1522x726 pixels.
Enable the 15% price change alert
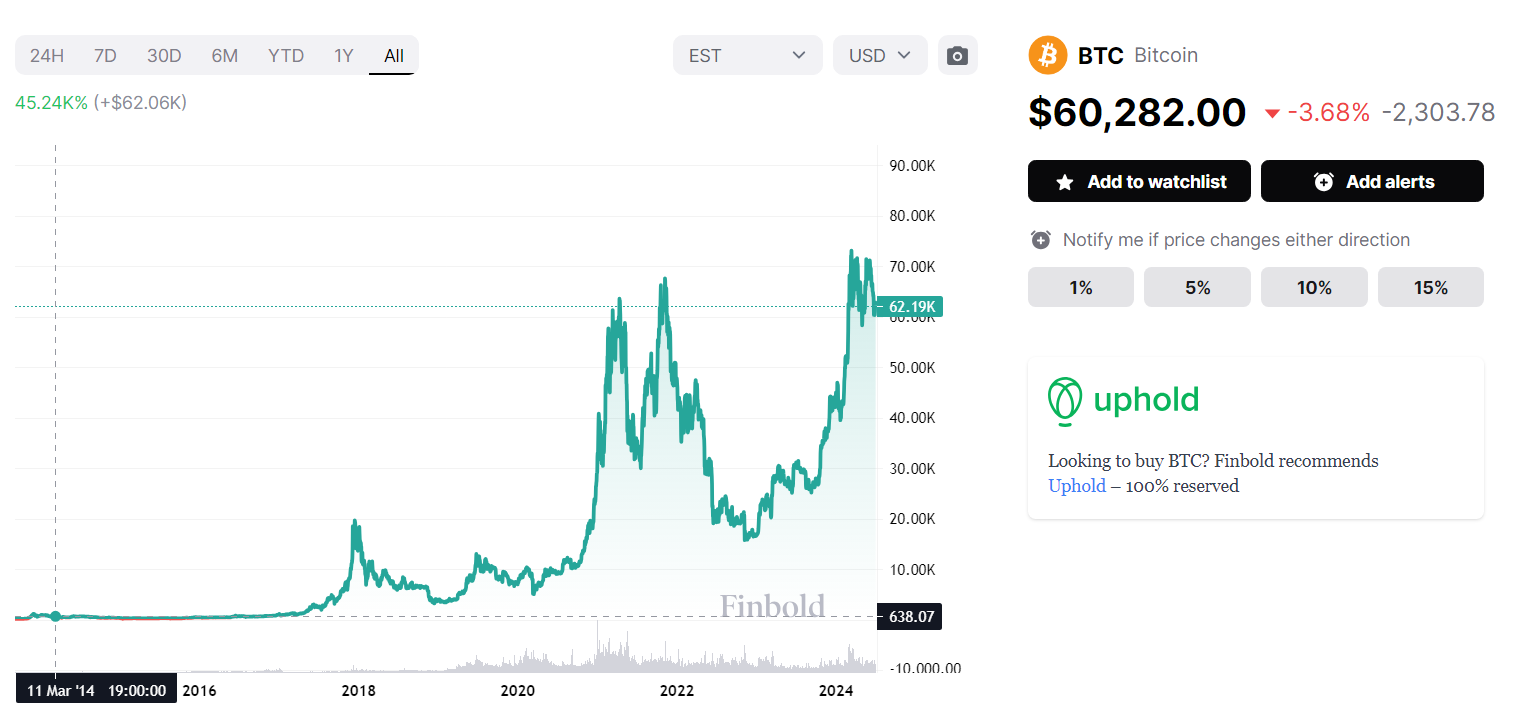1430,288
